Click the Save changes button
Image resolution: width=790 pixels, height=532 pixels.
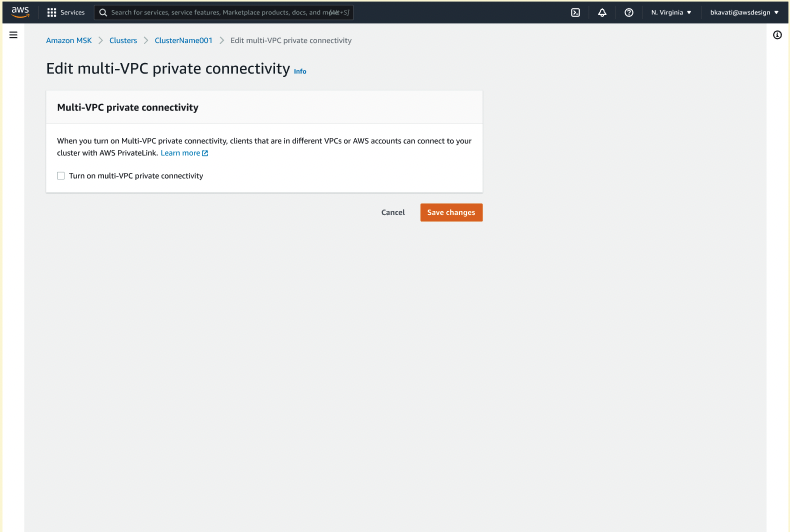point(451,213)
